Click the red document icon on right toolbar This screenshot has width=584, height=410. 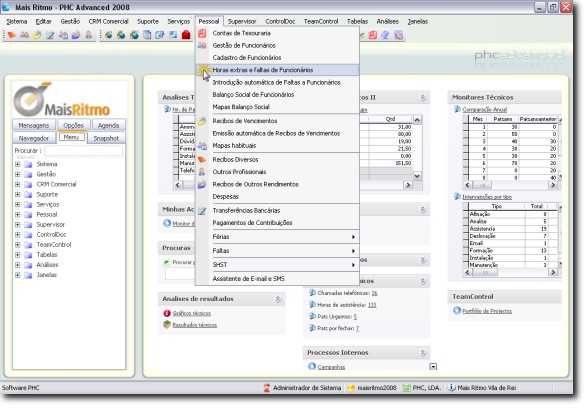[x=373, y=35]
